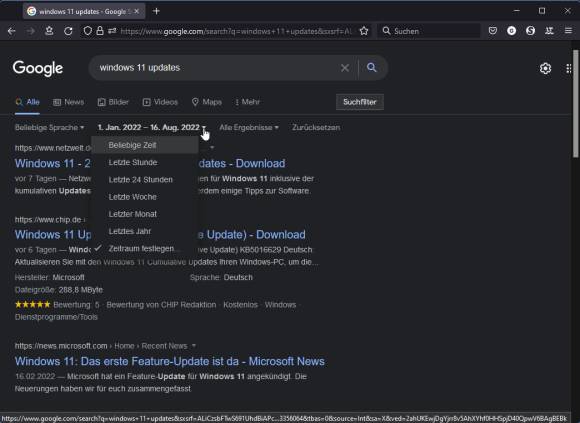Select Beliebige Zeit from the menu
580x423 pixels.
(145, 145)
